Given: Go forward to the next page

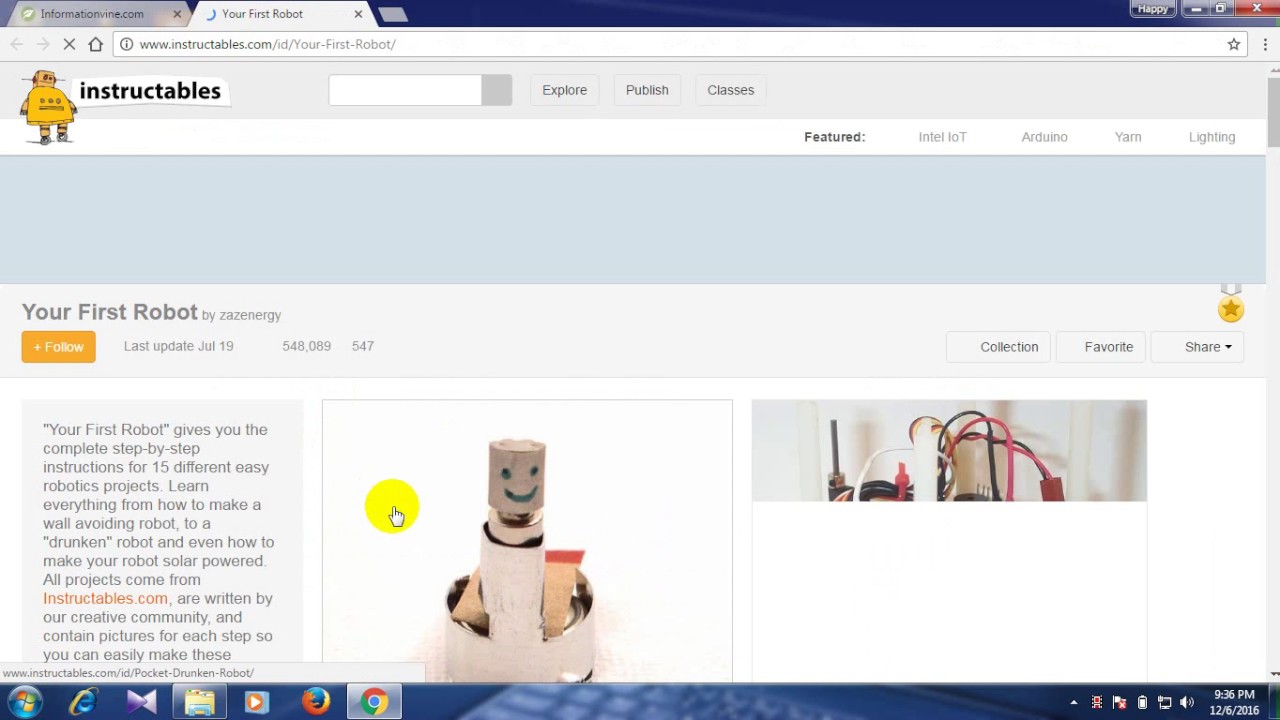Looking at the screenshot, I should click(x=42, y=44).
